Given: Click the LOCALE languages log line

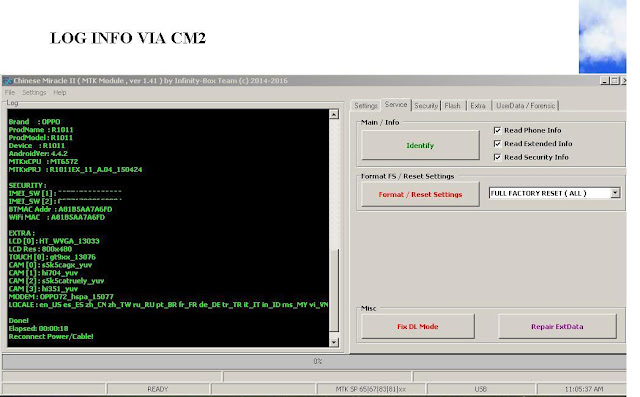Looking at the screenshot, I should (x=168, y=305).
